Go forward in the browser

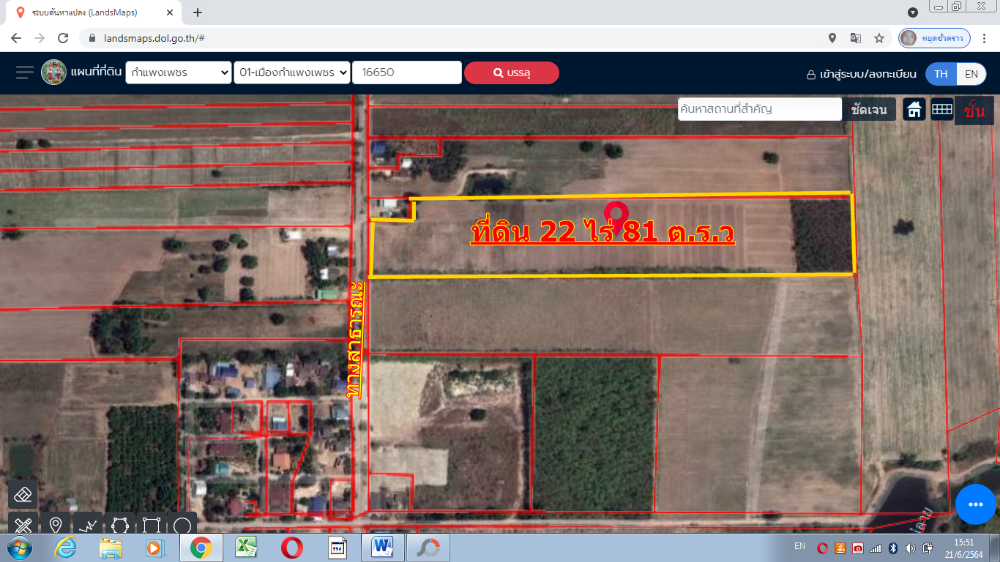(40, 38)
